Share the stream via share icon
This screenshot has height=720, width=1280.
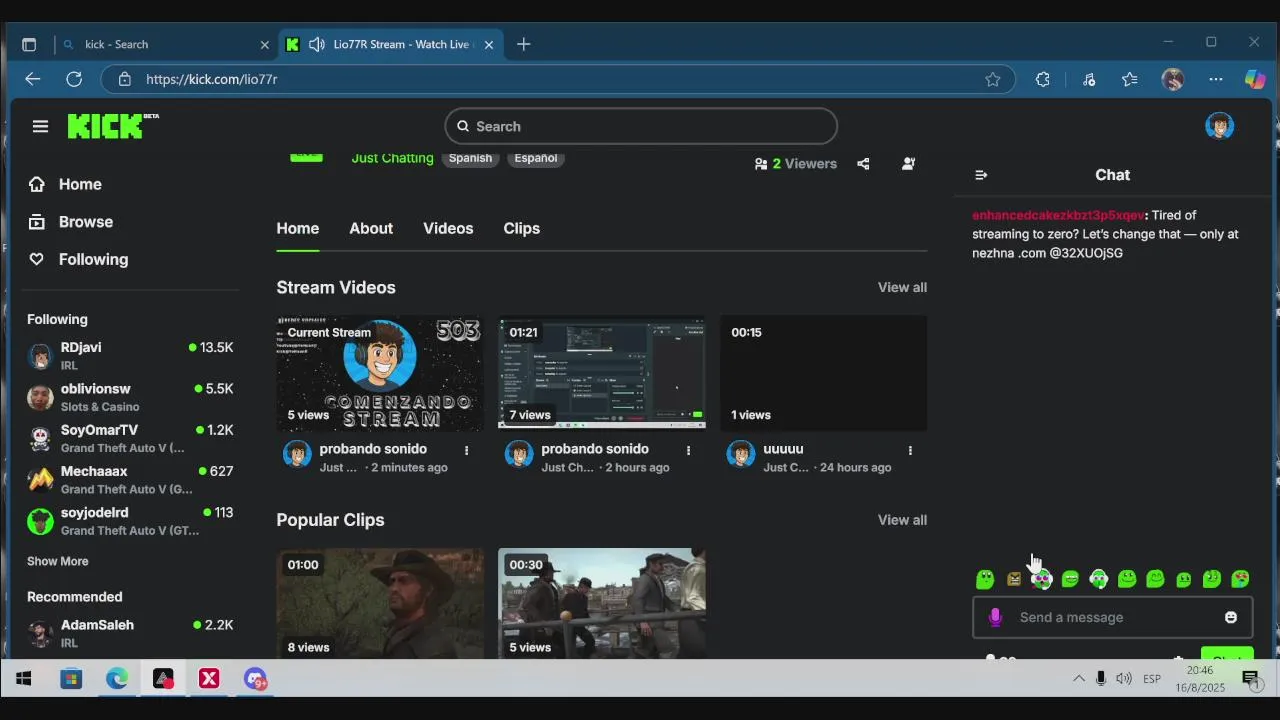863,164
